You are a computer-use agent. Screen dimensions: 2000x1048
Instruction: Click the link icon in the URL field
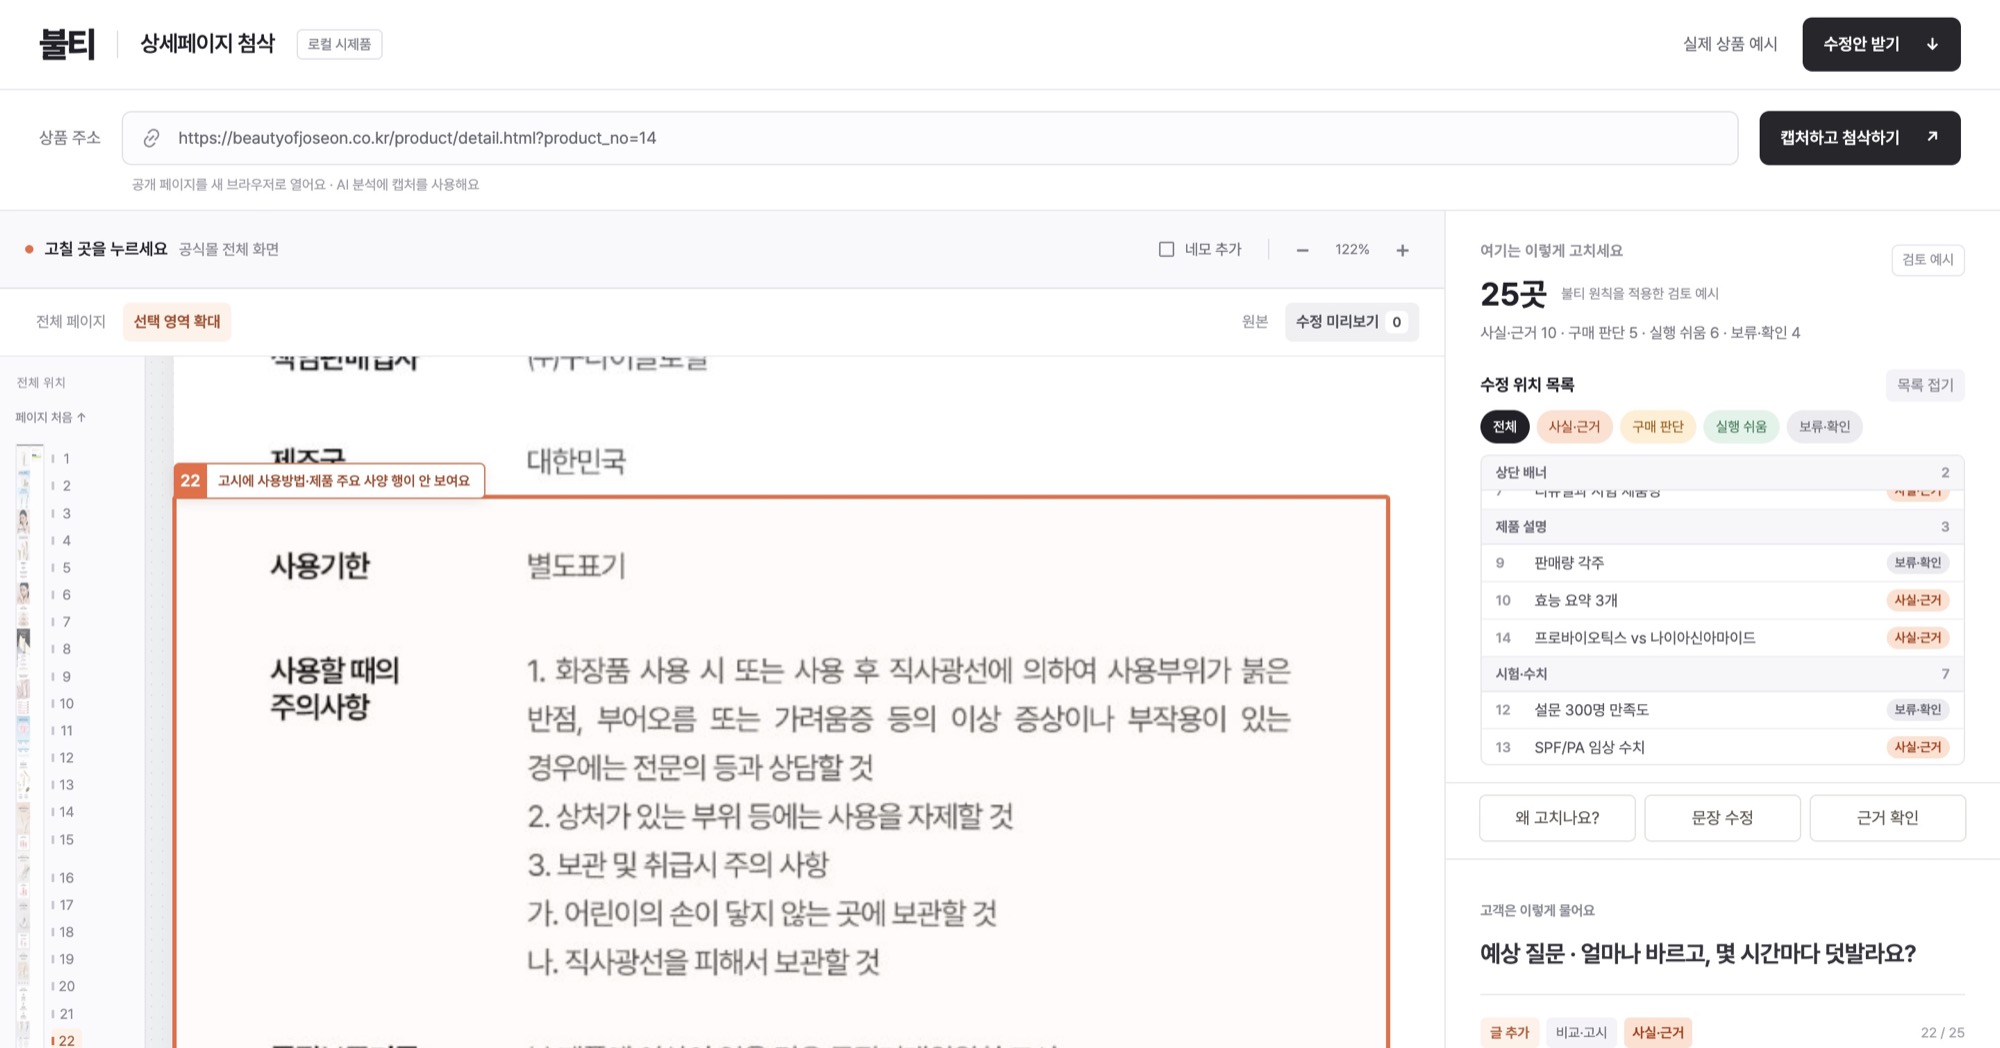[x=151, y=138]
